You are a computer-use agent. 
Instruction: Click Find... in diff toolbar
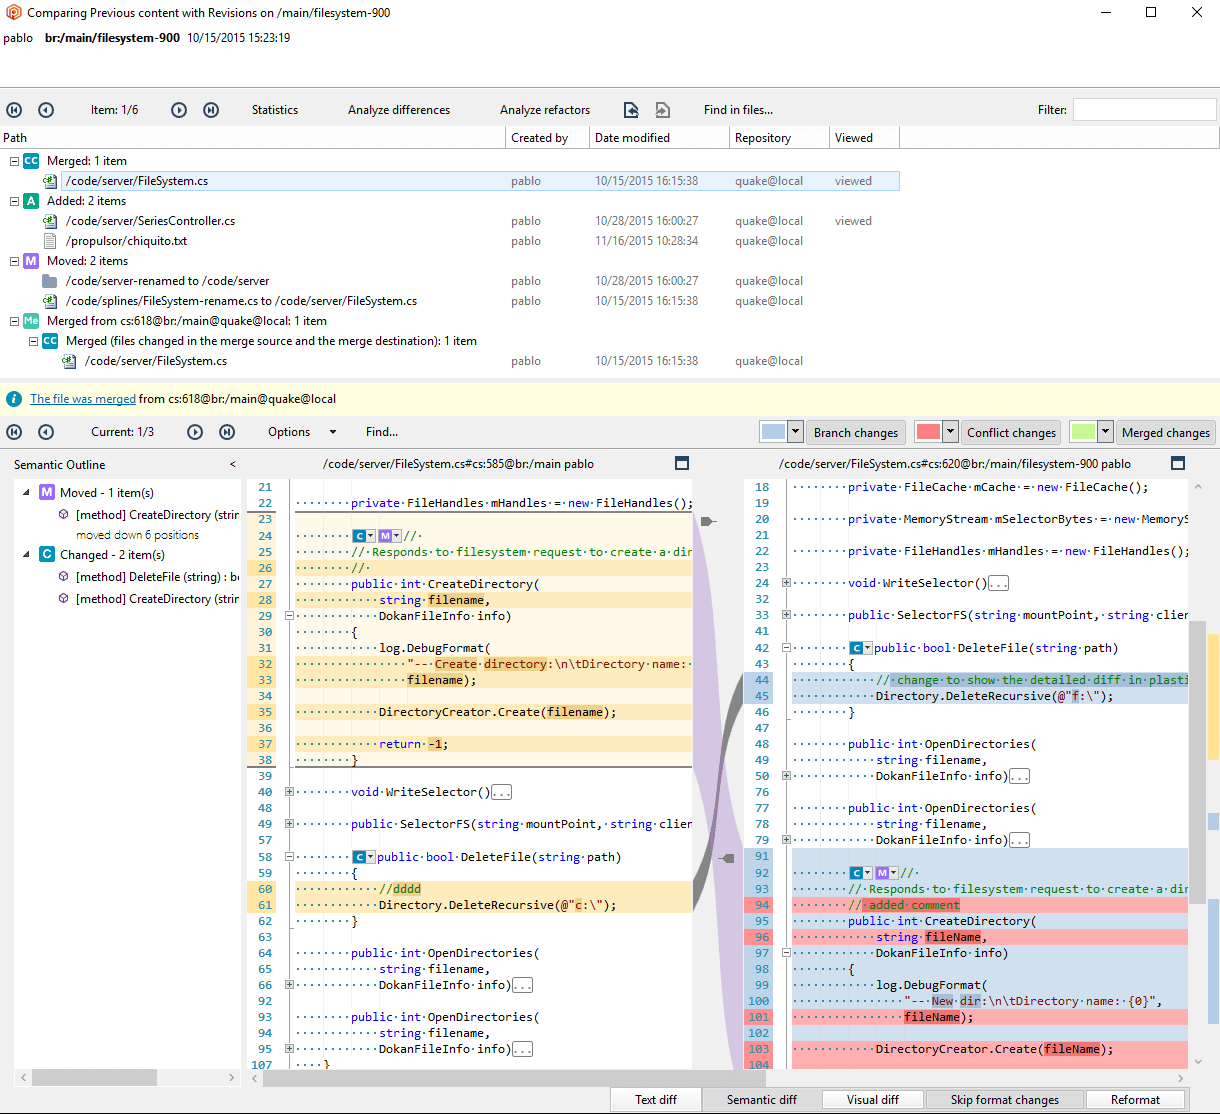382,432
